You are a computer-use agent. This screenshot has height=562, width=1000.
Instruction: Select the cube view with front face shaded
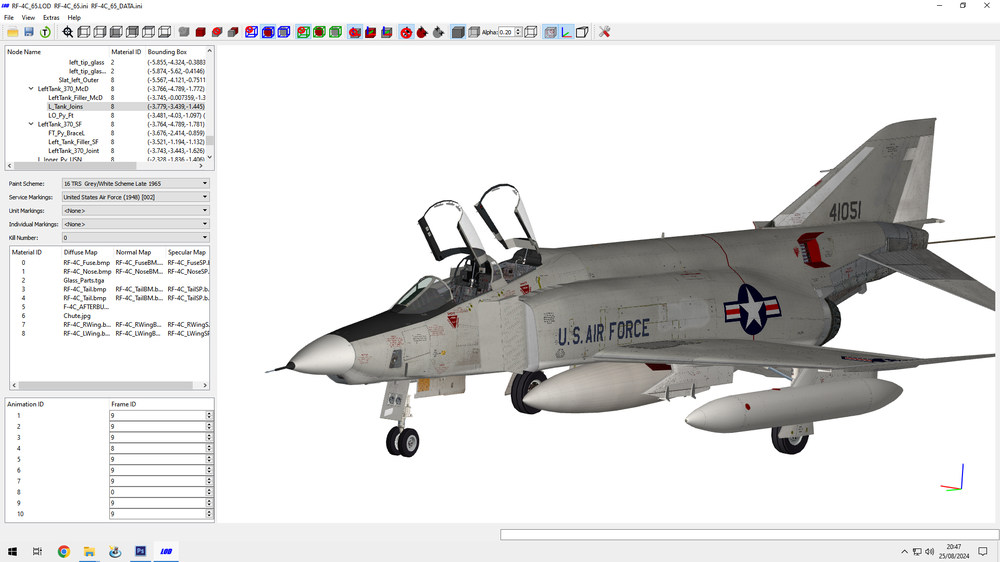(x=116, y=32)
